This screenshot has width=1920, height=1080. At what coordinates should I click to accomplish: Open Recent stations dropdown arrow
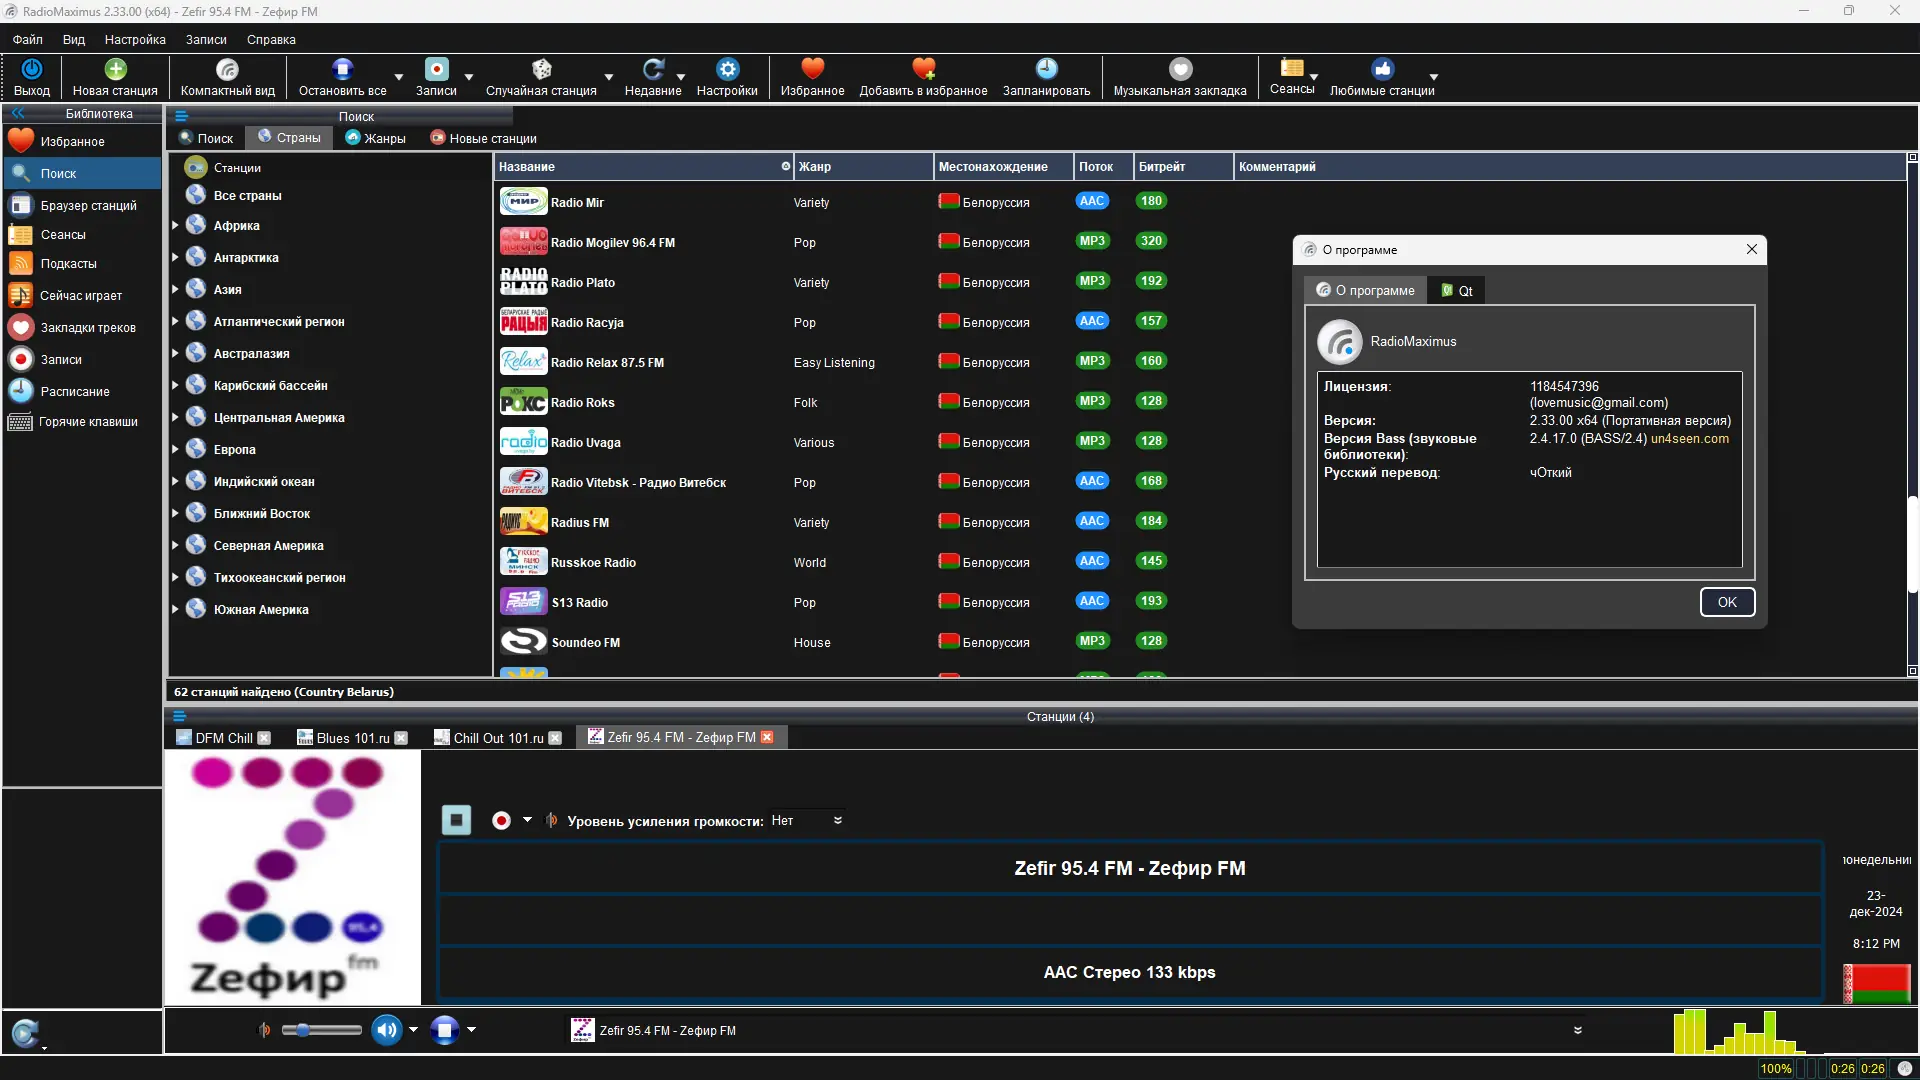(681, 77)
